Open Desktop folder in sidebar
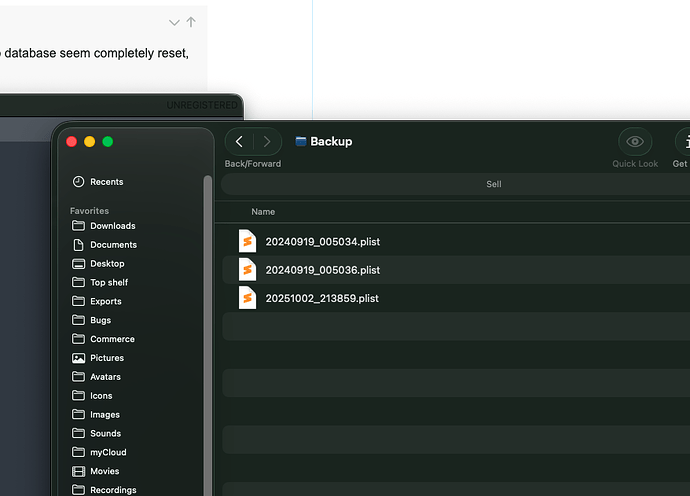Viewport: 690px width, 496px height. (x=98, y=264)
